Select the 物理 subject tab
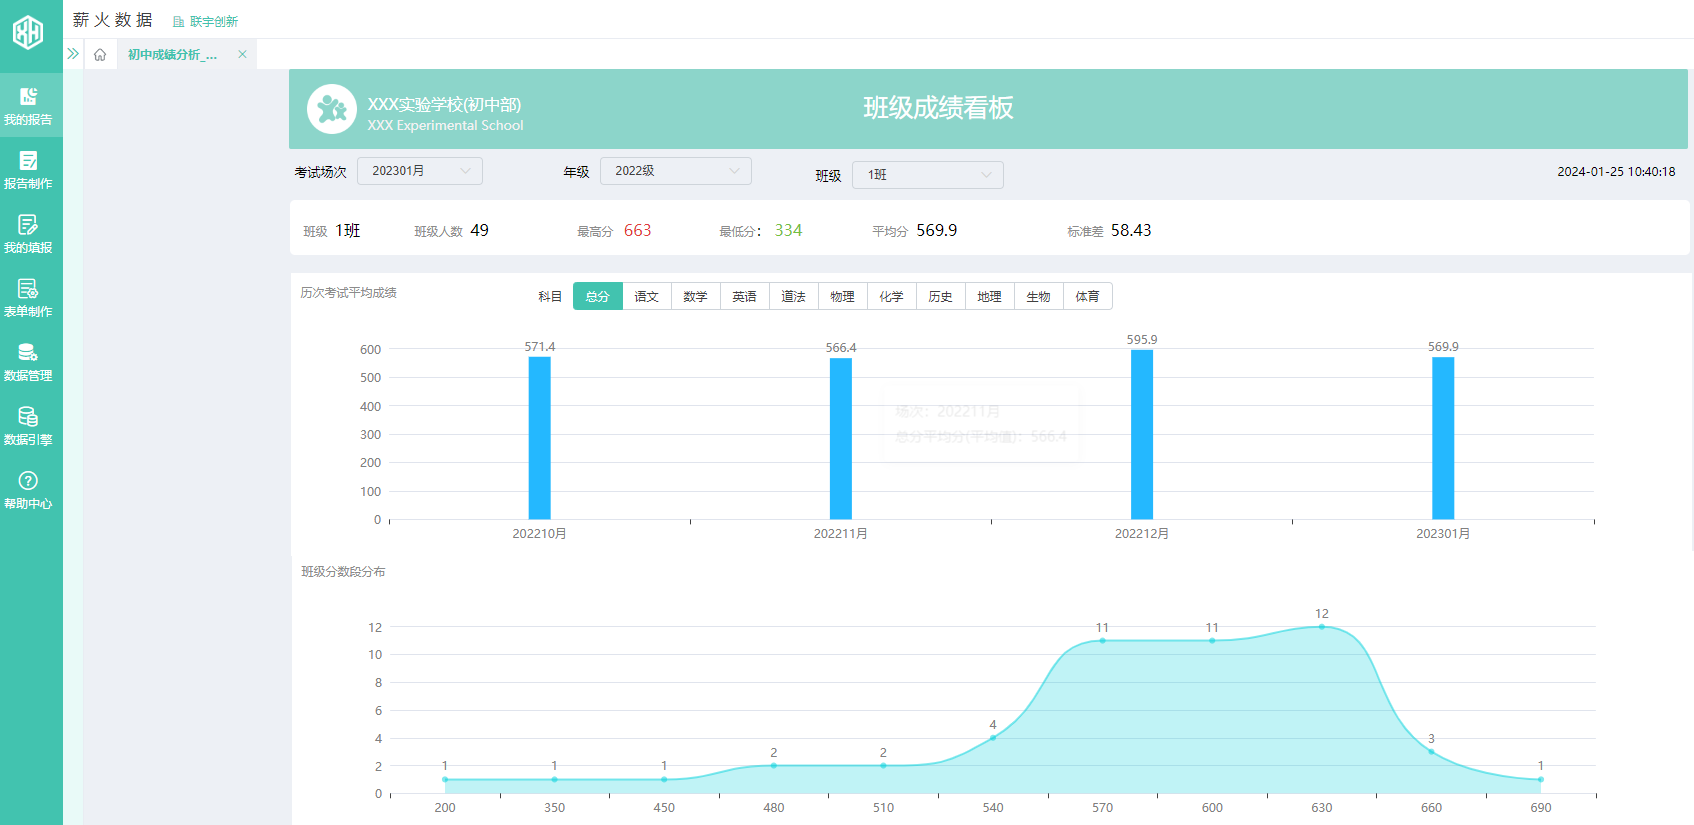This screenshot has height=825, width=1694. (x=843, y=296)
